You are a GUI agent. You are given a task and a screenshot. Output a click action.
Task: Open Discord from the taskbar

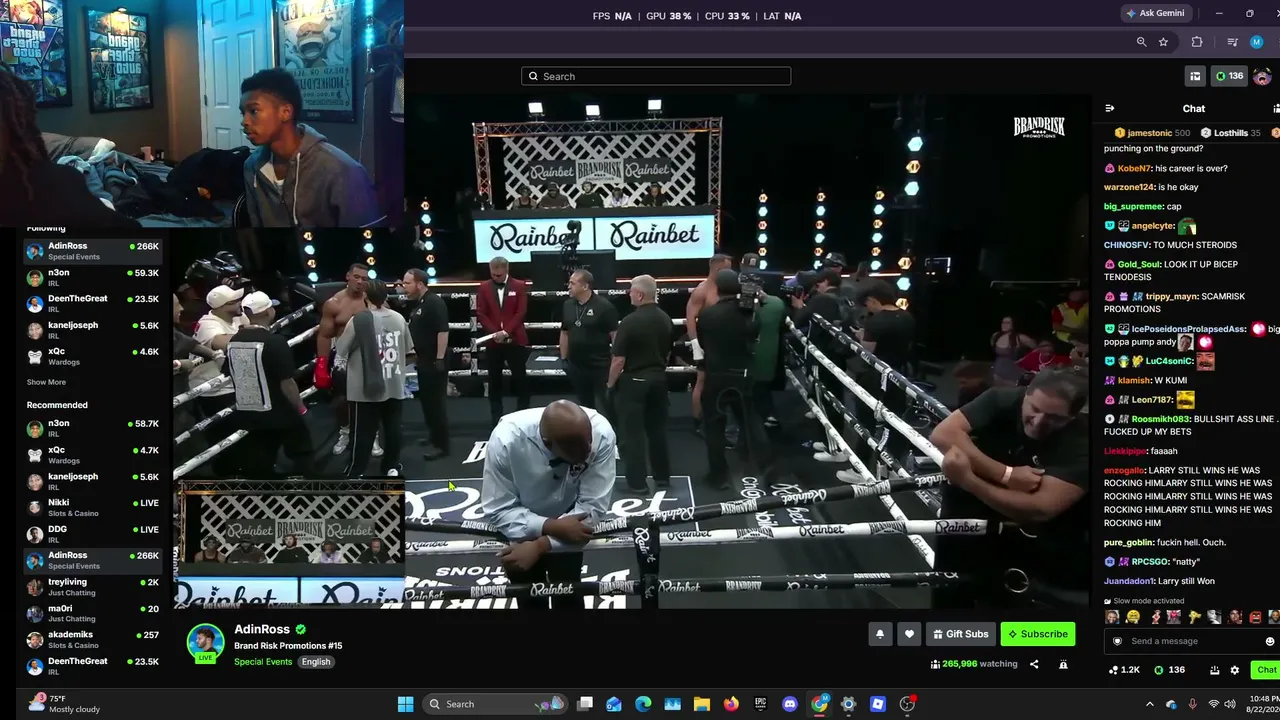tap(790, 704)
